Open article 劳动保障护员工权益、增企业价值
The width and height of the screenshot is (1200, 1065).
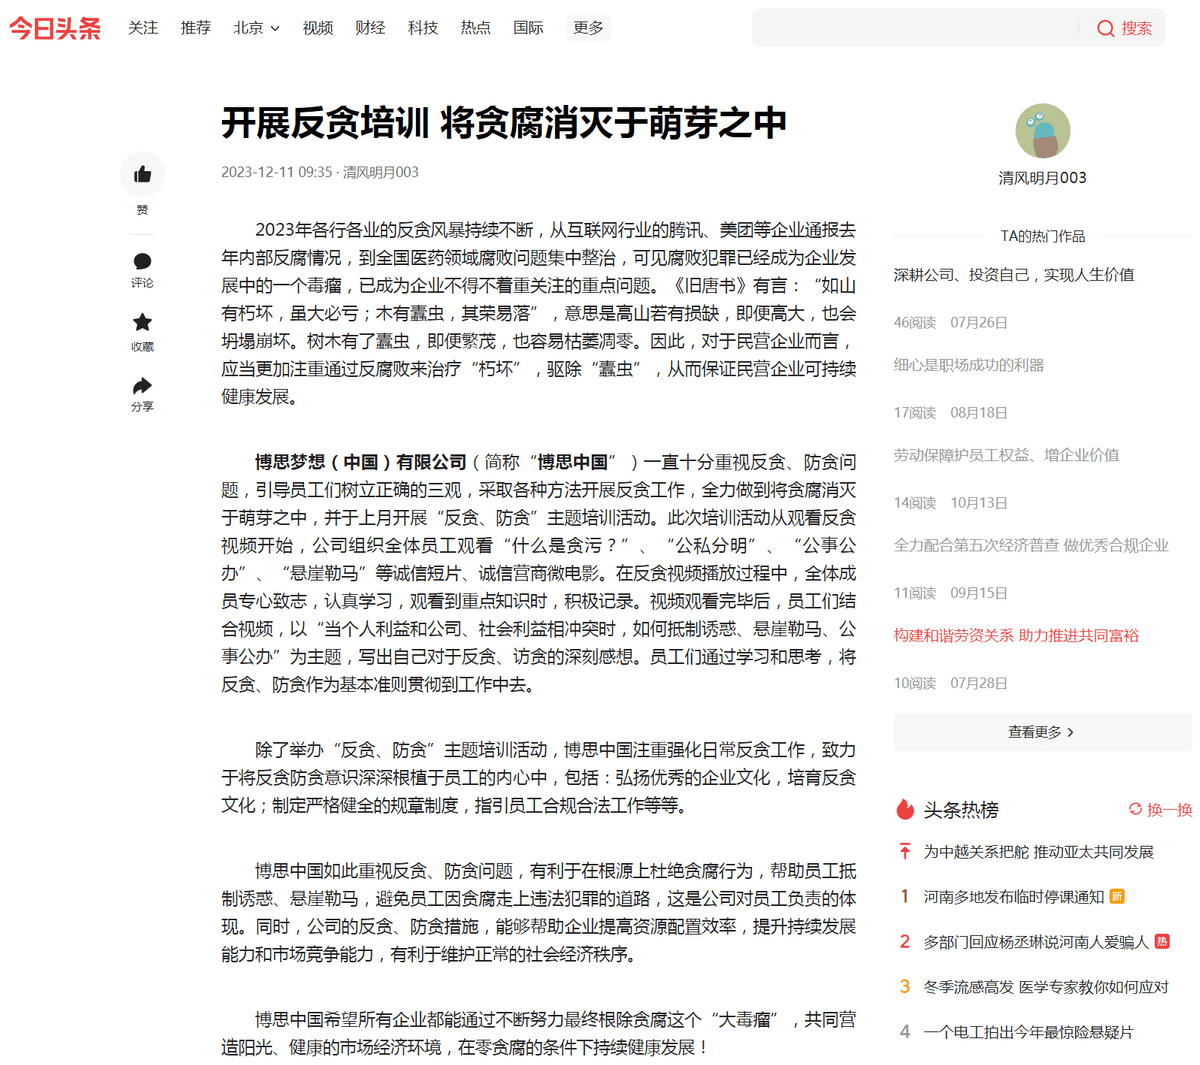1006,455
